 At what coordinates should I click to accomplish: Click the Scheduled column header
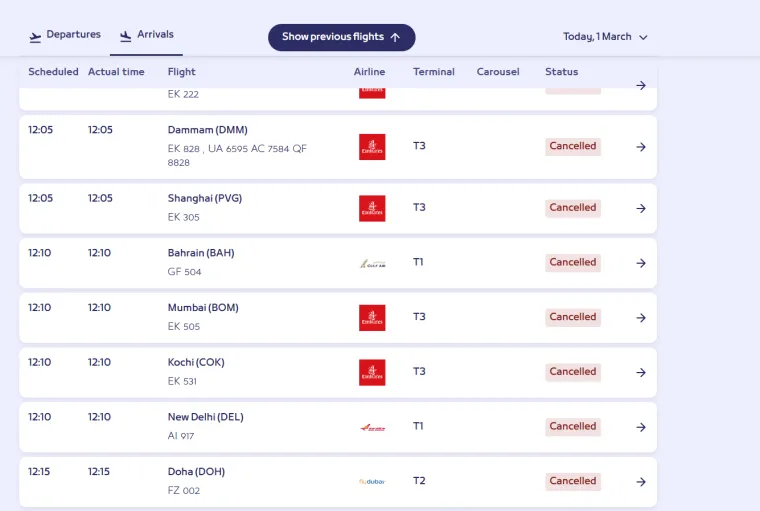click(53, 72)
